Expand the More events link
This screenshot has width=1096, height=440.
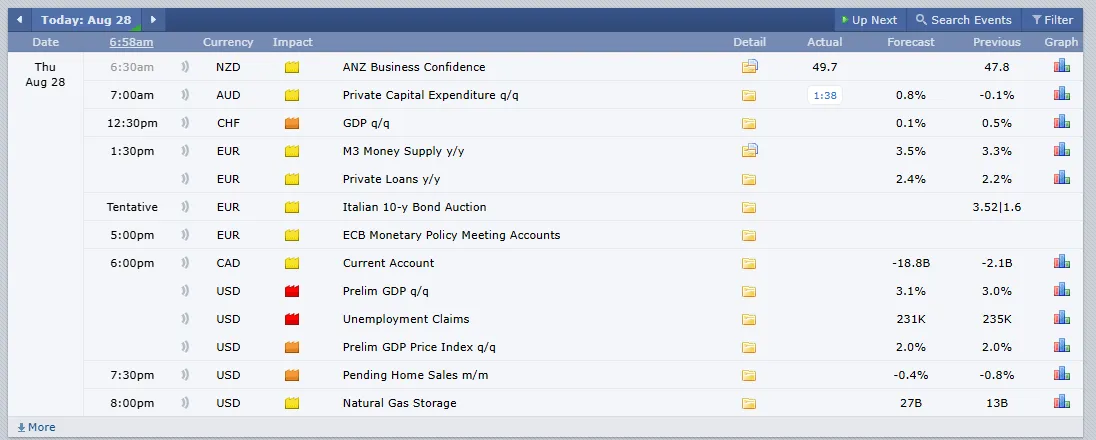tap(37, 427)
